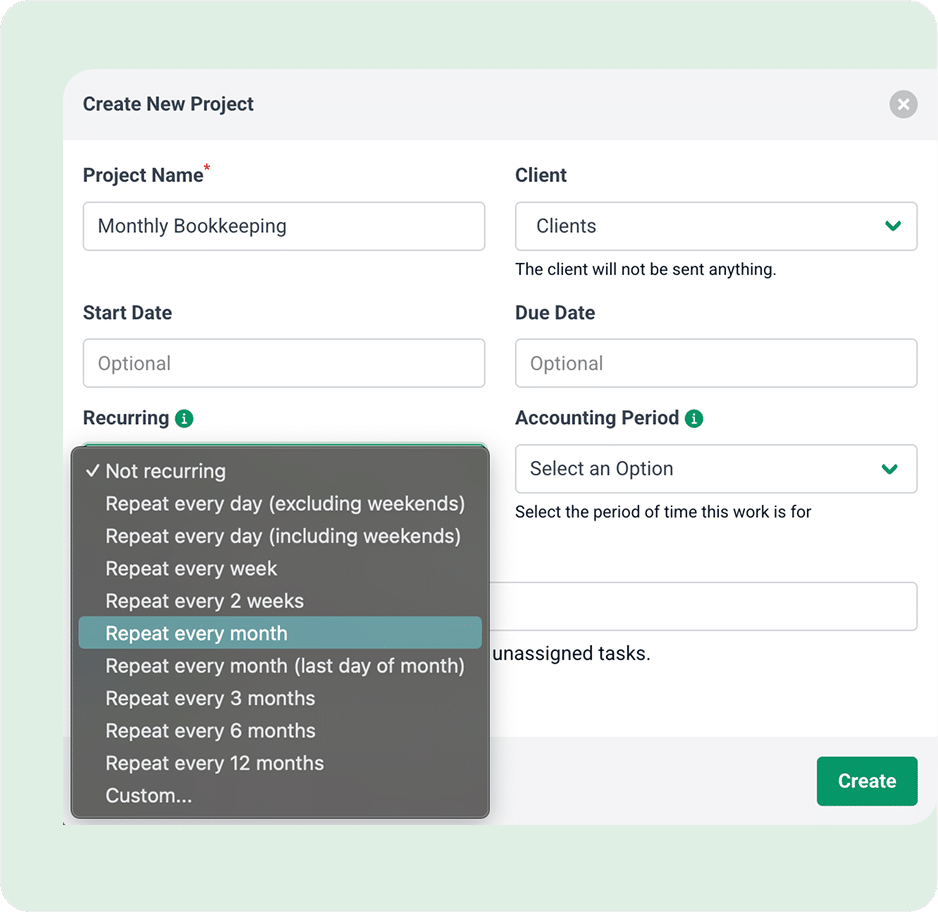Pick the highlighted Repeat every month option

tap(280, 633)
